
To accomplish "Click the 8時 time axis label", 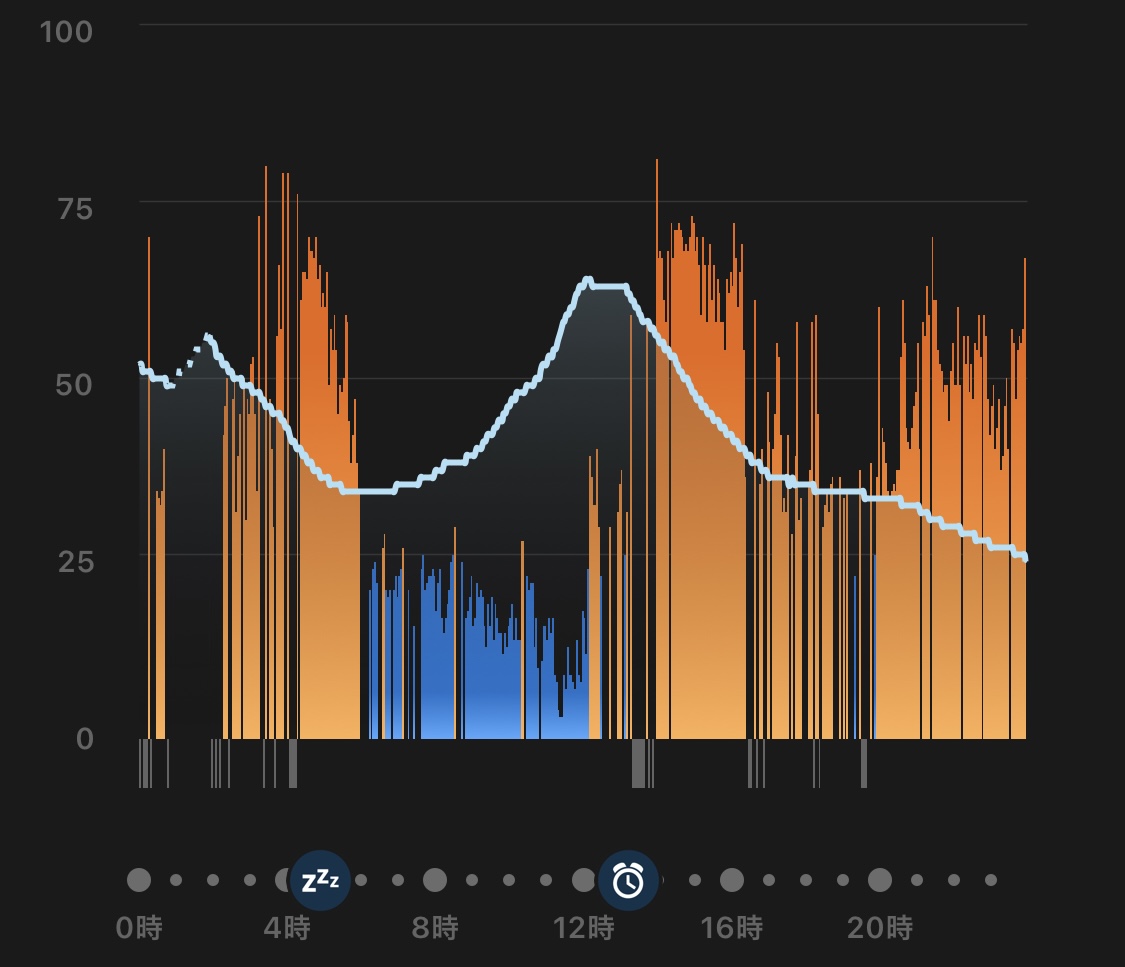I will pos(435,928).
